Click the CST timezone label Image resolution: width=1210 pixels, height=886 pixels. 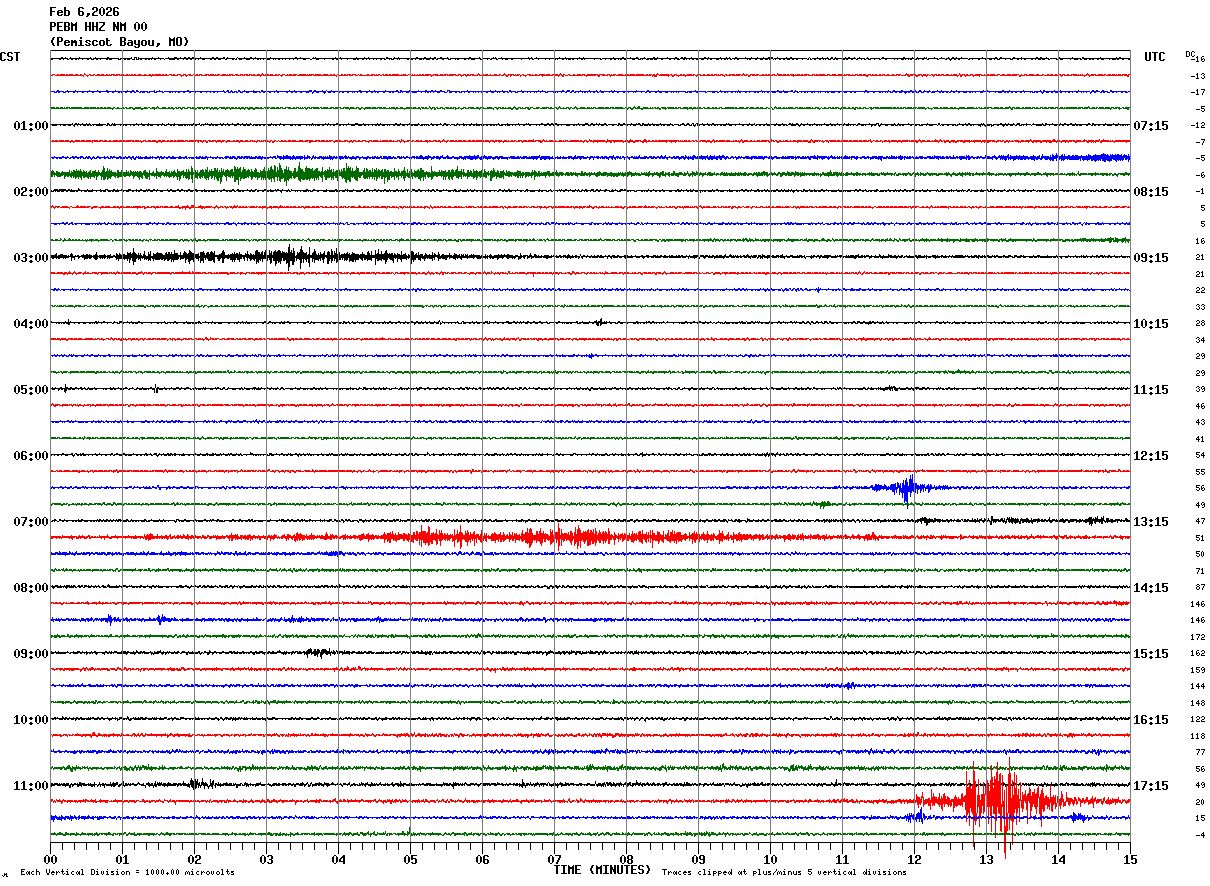point(10,57)
